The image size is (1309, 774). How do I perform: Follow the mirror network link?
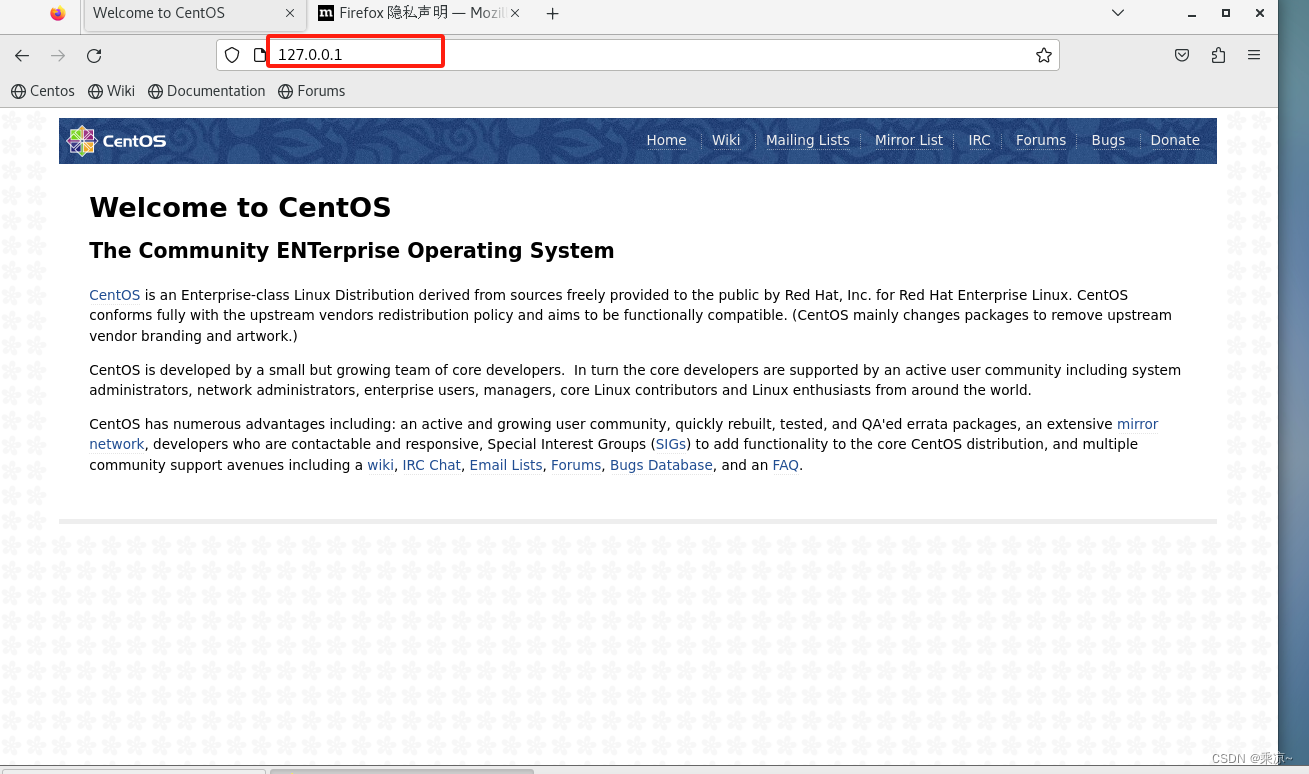1137,424
